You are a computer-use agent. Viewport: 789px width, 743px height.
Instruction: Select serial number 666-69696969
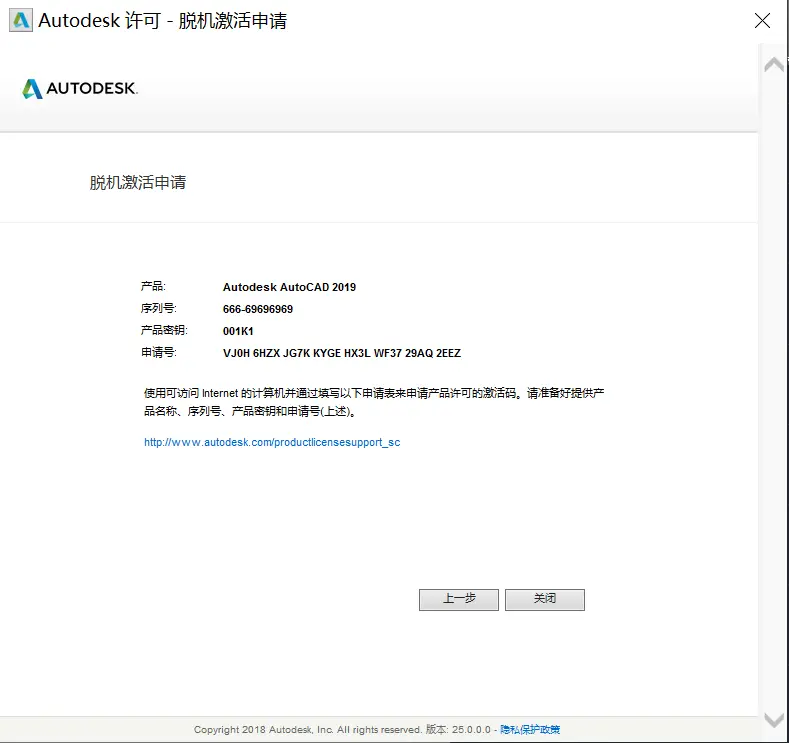click(258, 309)
